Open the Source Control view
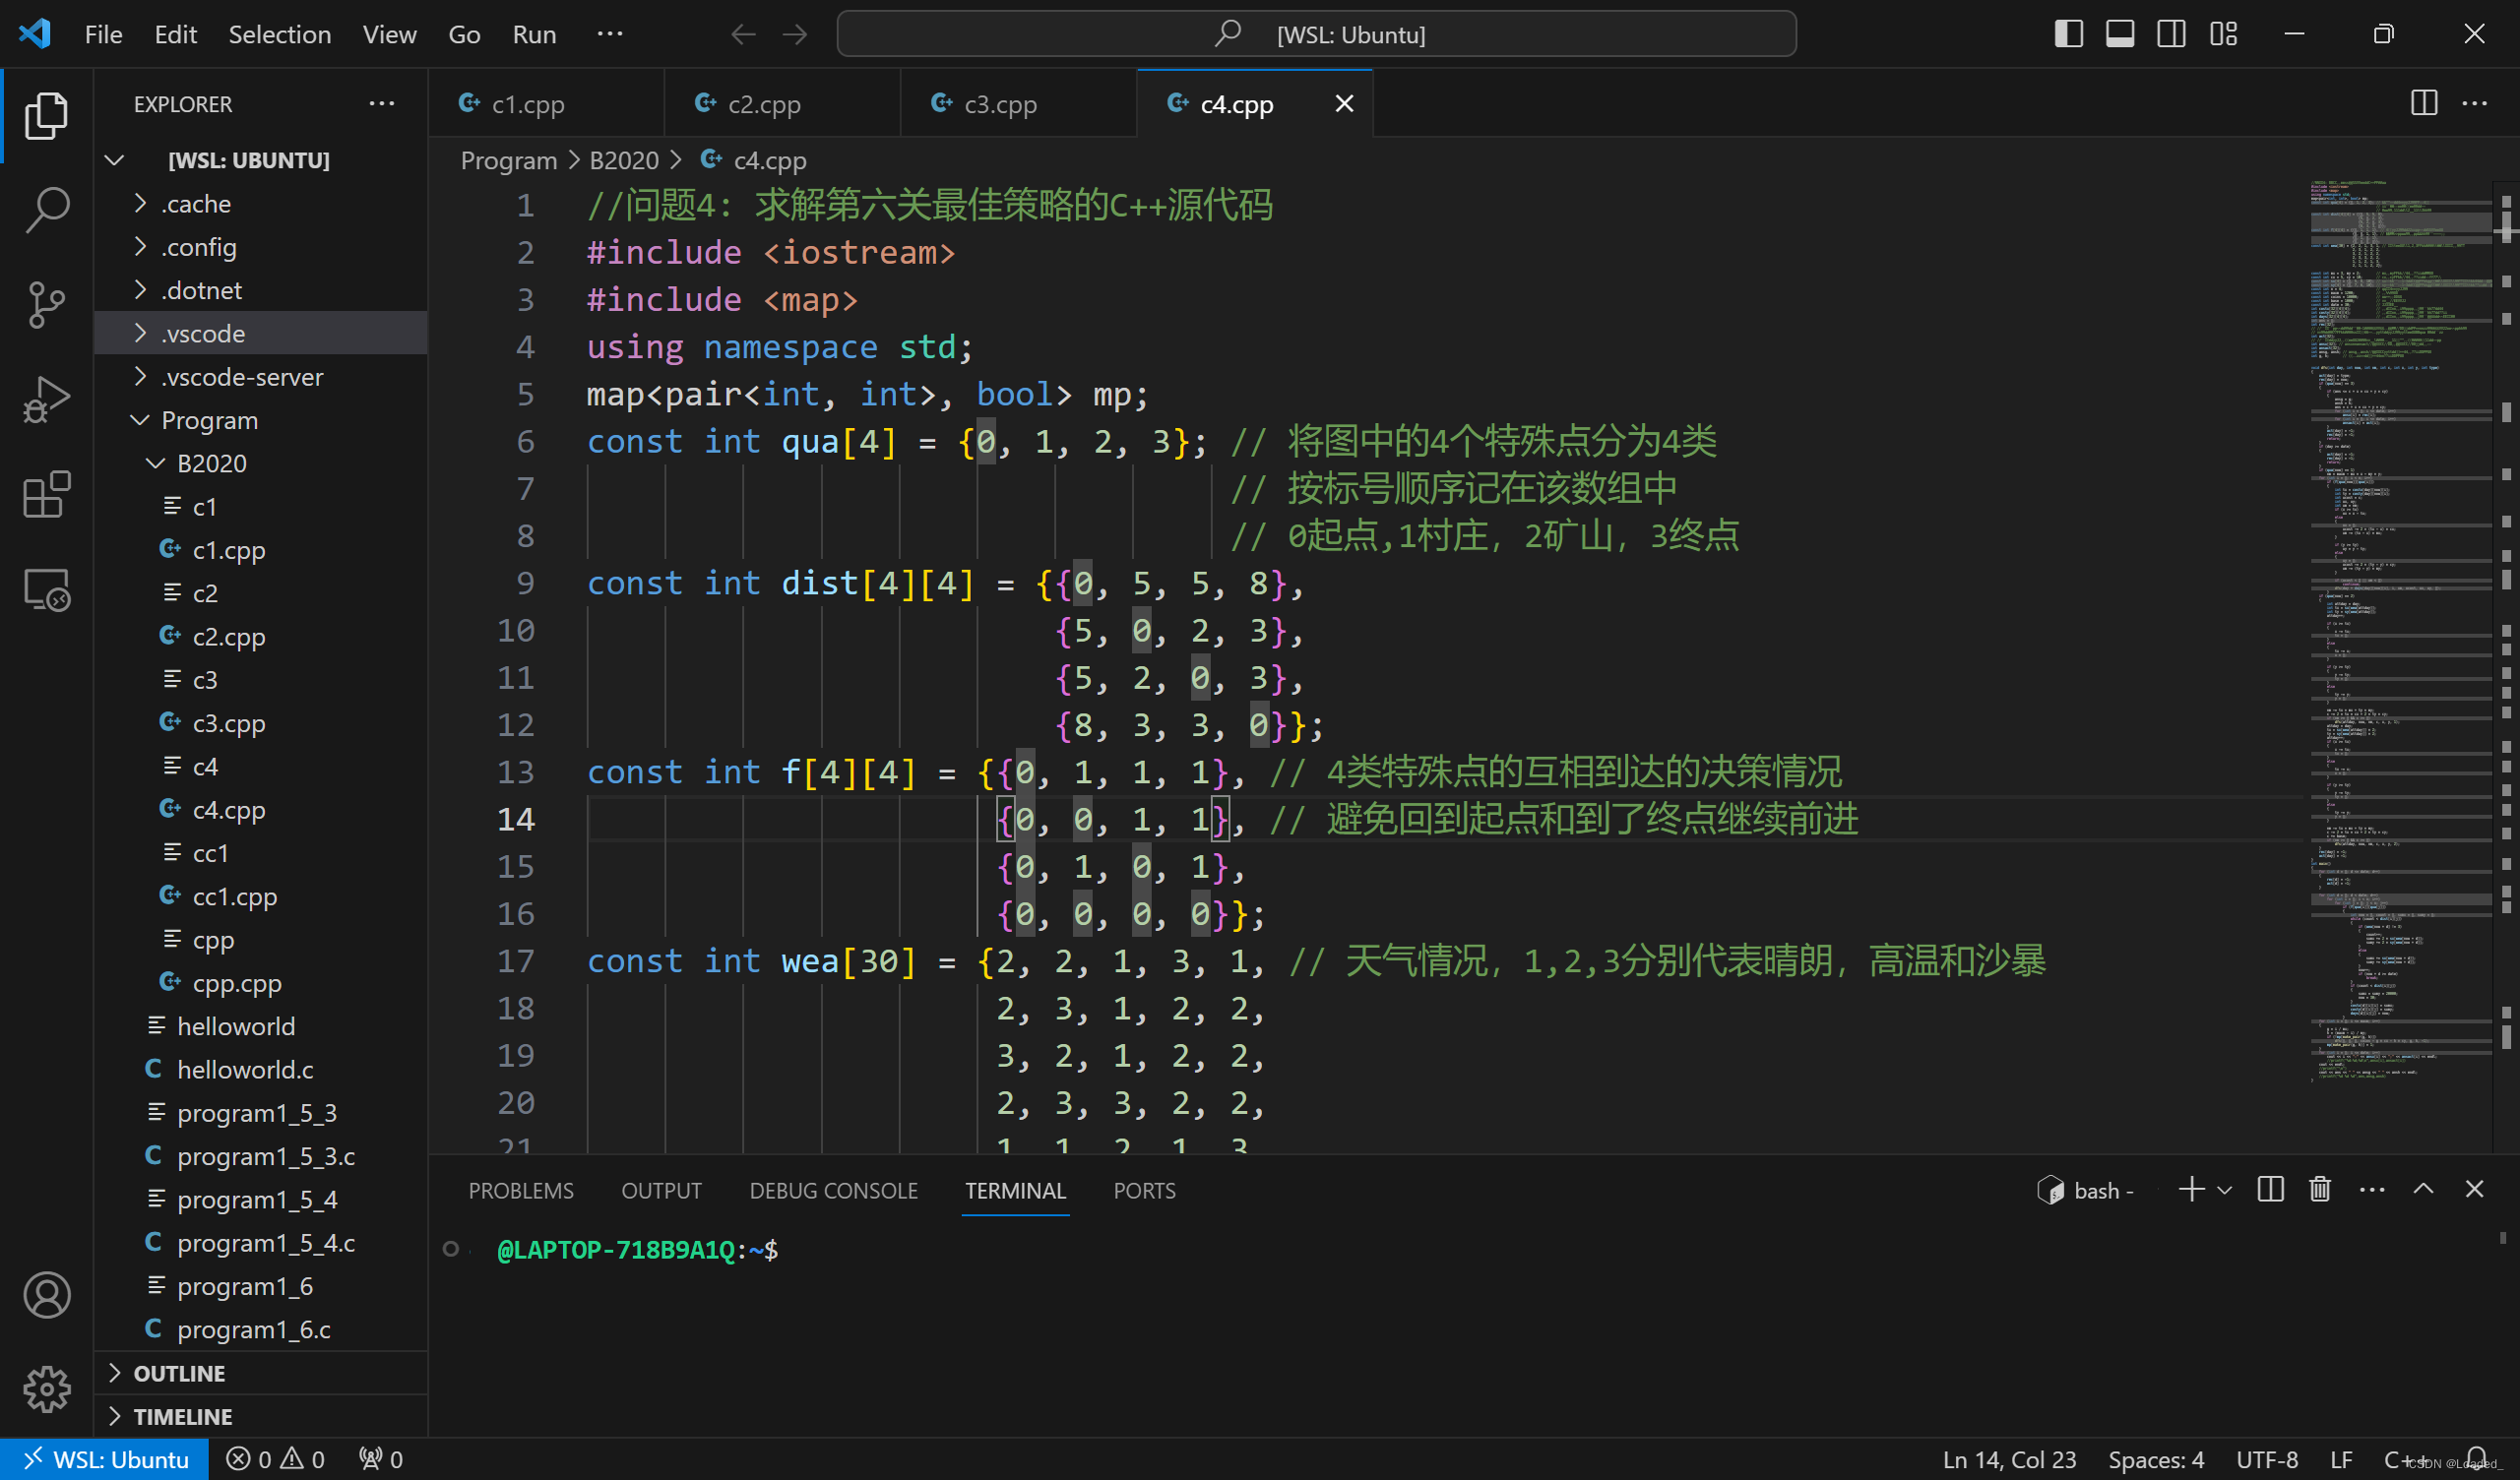The height and width of the screenshot is (1480, 2520). pos(46,305)
